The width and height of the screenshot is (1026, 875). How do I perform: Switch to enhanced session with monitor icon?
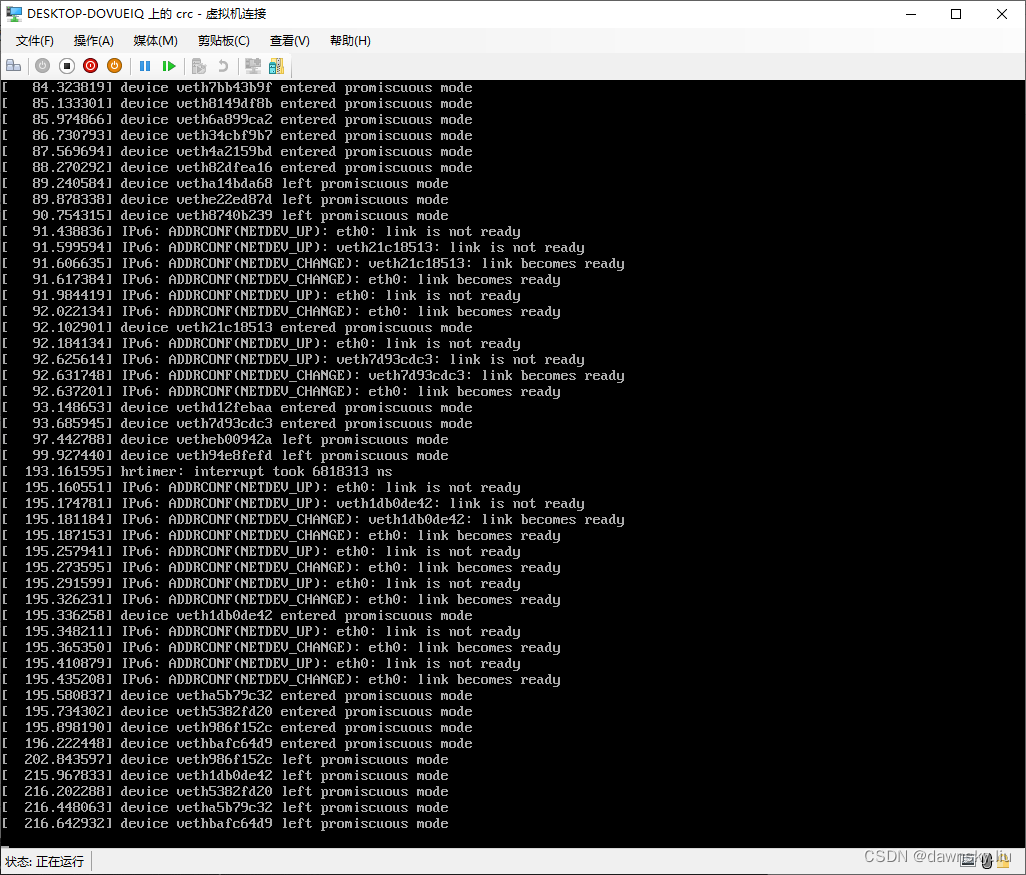(x=252, y=66)
